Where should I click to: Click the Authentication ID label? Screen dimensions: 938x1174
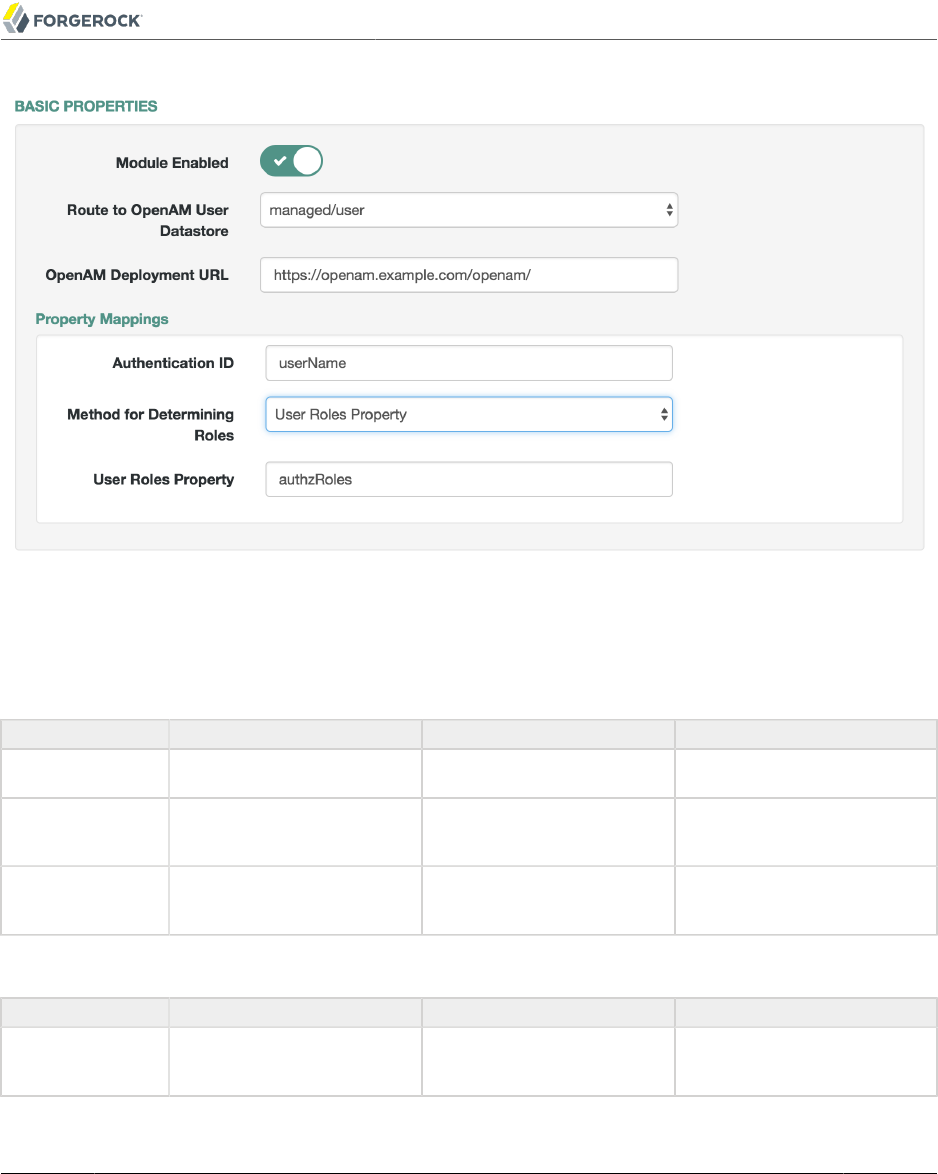tap(173, 363)
